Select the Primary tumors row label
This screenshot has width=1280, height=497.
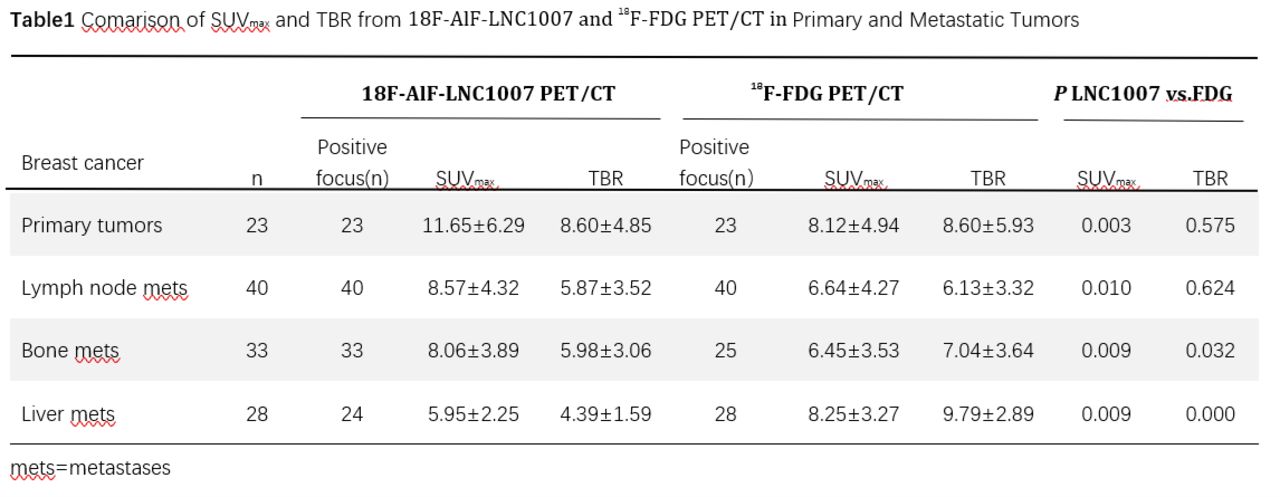[x=91, y=226]
